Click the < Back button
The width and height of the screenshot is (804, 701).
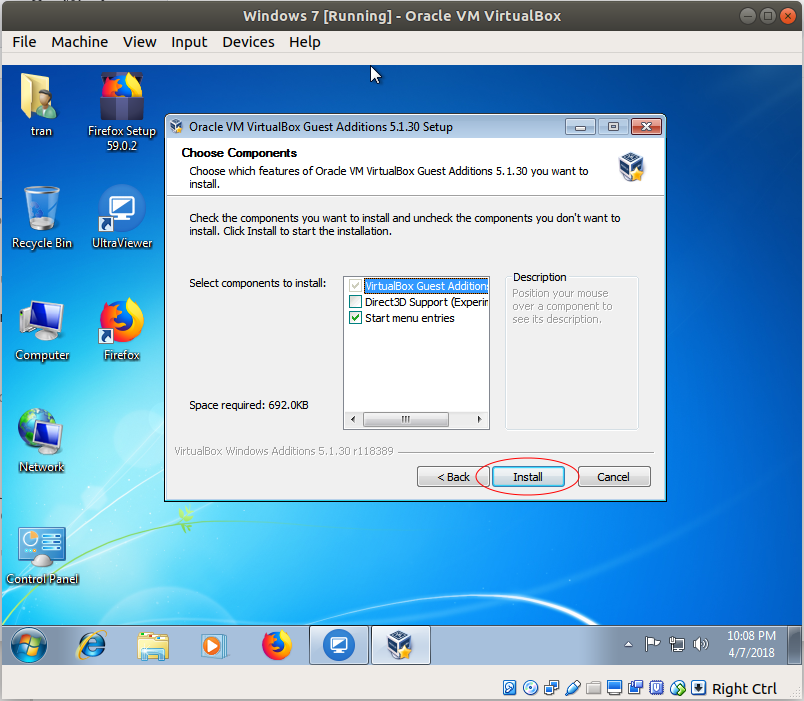click(453, 477)
